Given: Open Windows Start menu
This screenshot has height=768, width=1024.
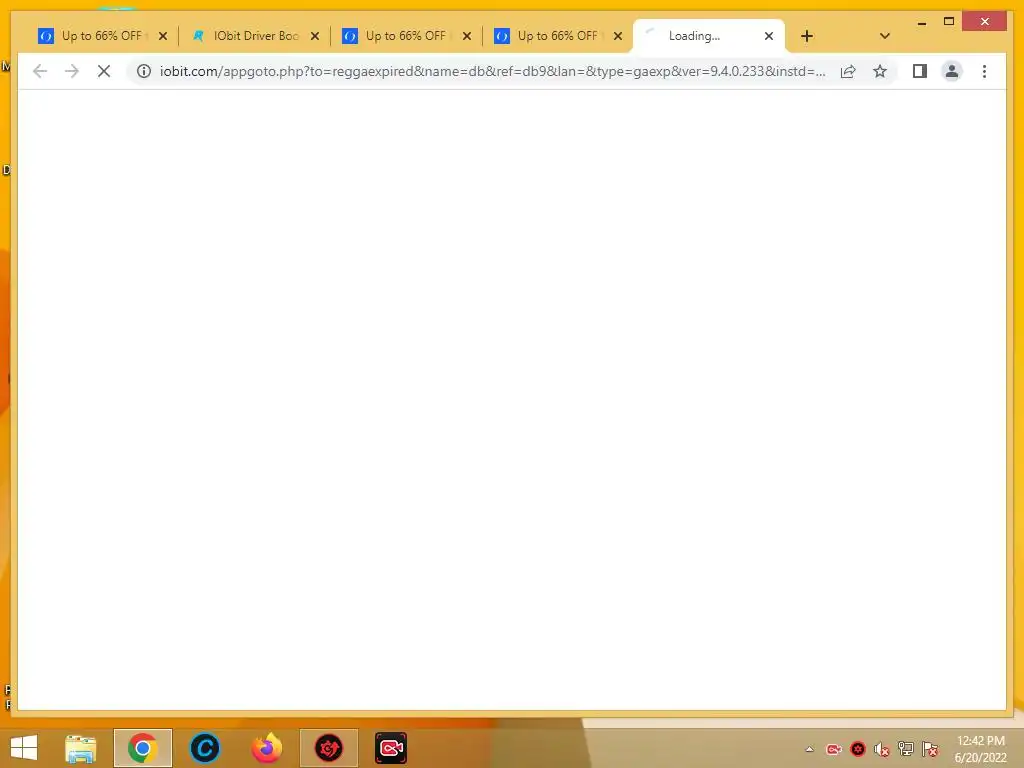Looking at the screenshot, I should (x=24, y=748).
